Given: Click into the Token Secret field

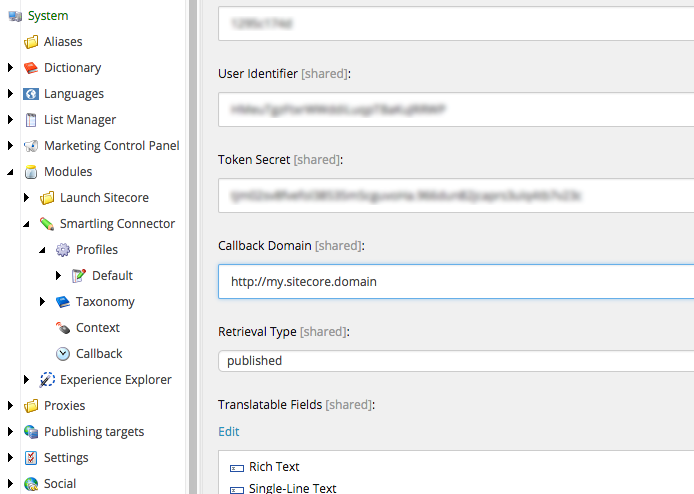Looking at the screenshot, I should tap(456, 195).
